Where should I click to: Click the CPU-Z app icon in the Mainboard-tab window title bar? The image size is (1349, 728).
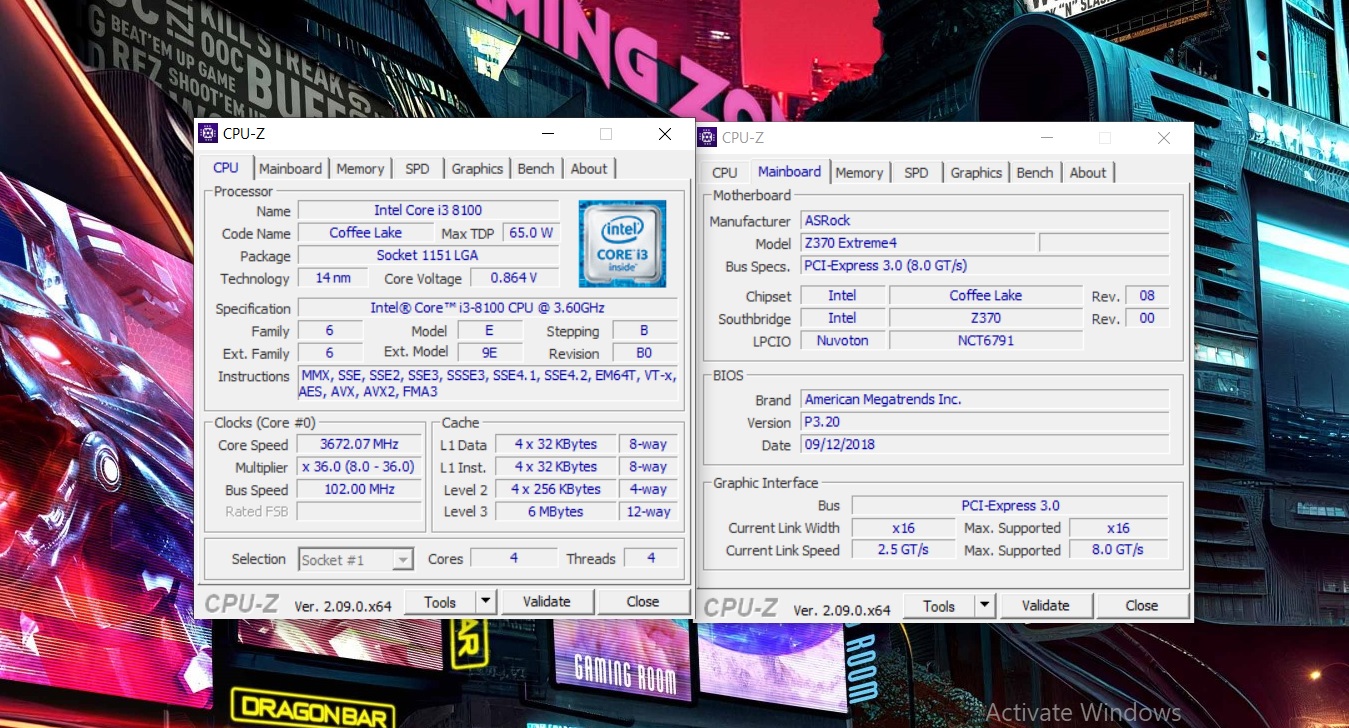707,137
